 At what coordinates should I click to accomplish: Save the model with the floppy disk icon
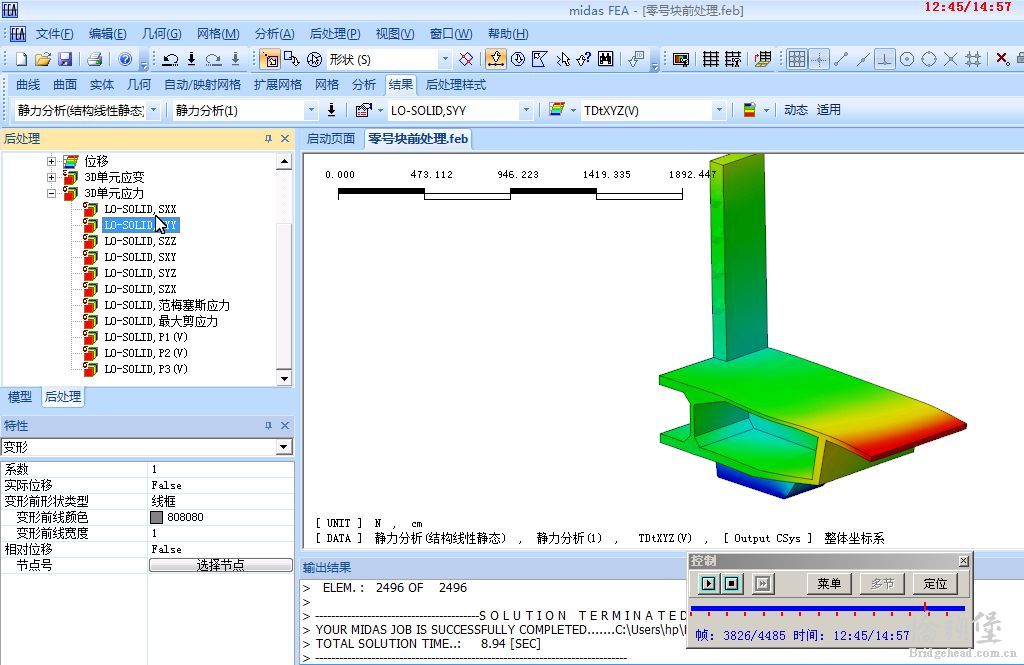point(65,59)
